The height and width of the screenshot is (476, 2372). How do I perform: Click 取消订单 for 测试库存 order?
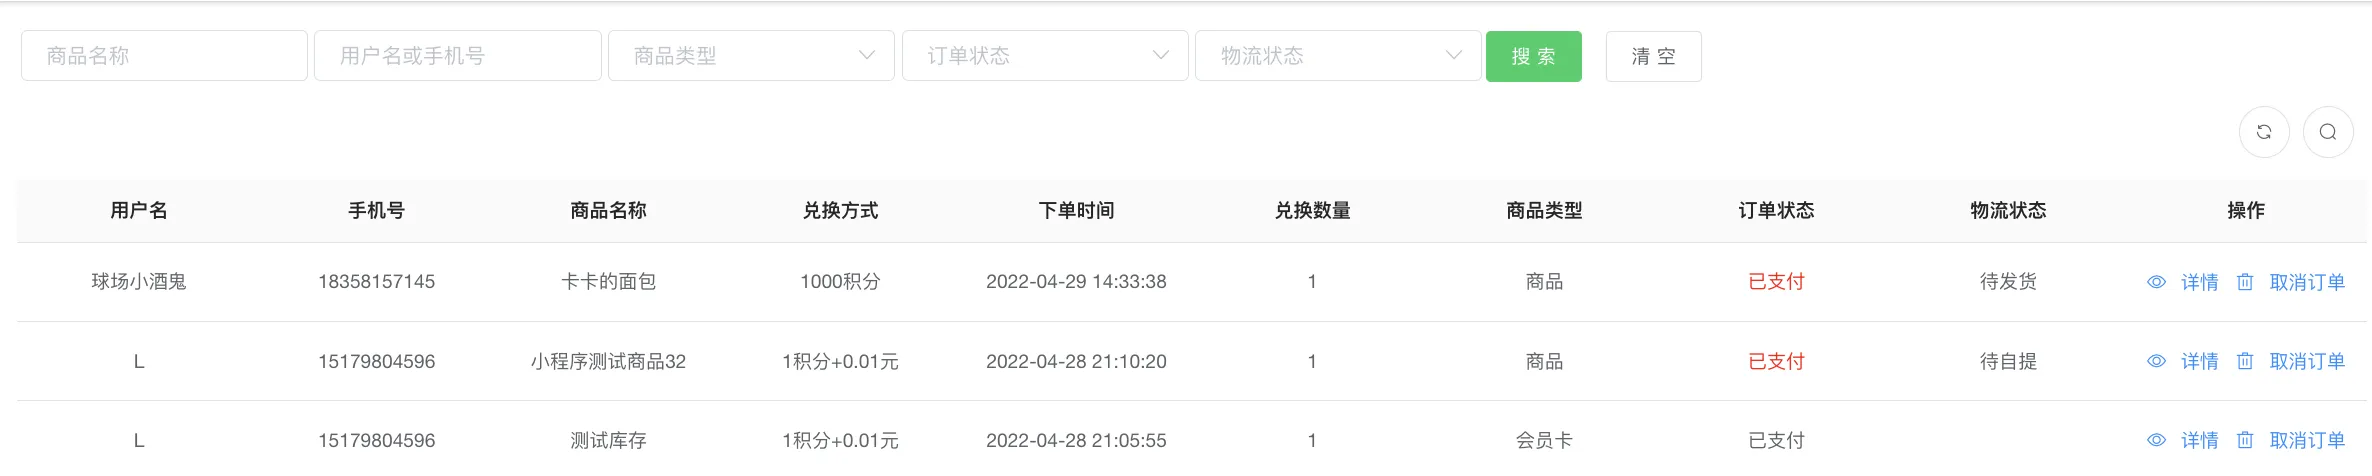2307,440
